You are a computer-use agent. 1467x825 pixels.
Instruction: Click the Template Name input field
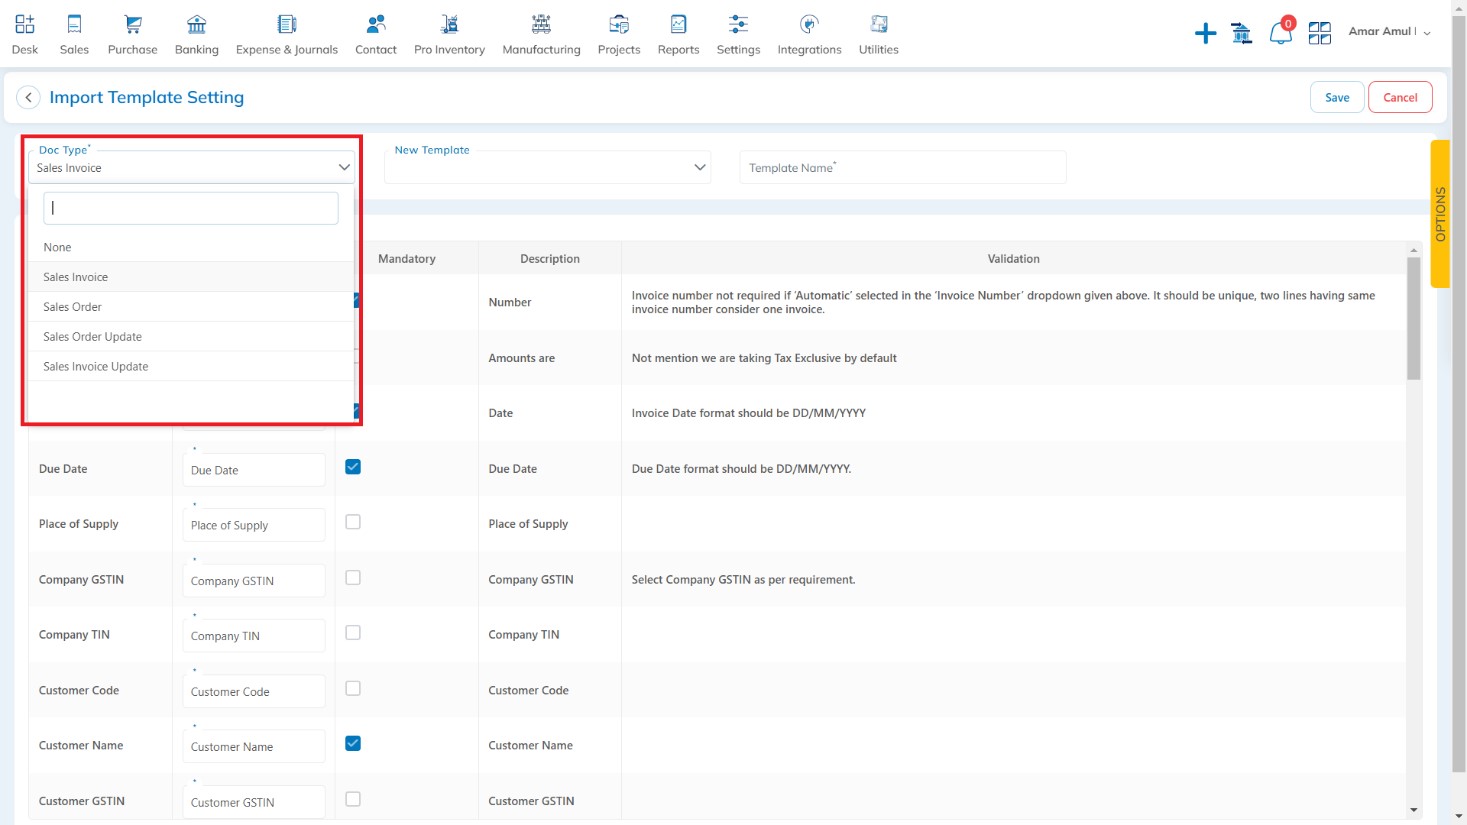(903, 167)
